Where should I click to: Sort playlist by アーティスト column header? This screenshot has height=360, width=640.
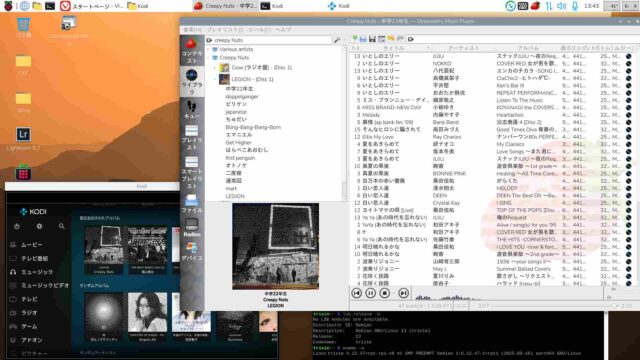coord(463,48)
